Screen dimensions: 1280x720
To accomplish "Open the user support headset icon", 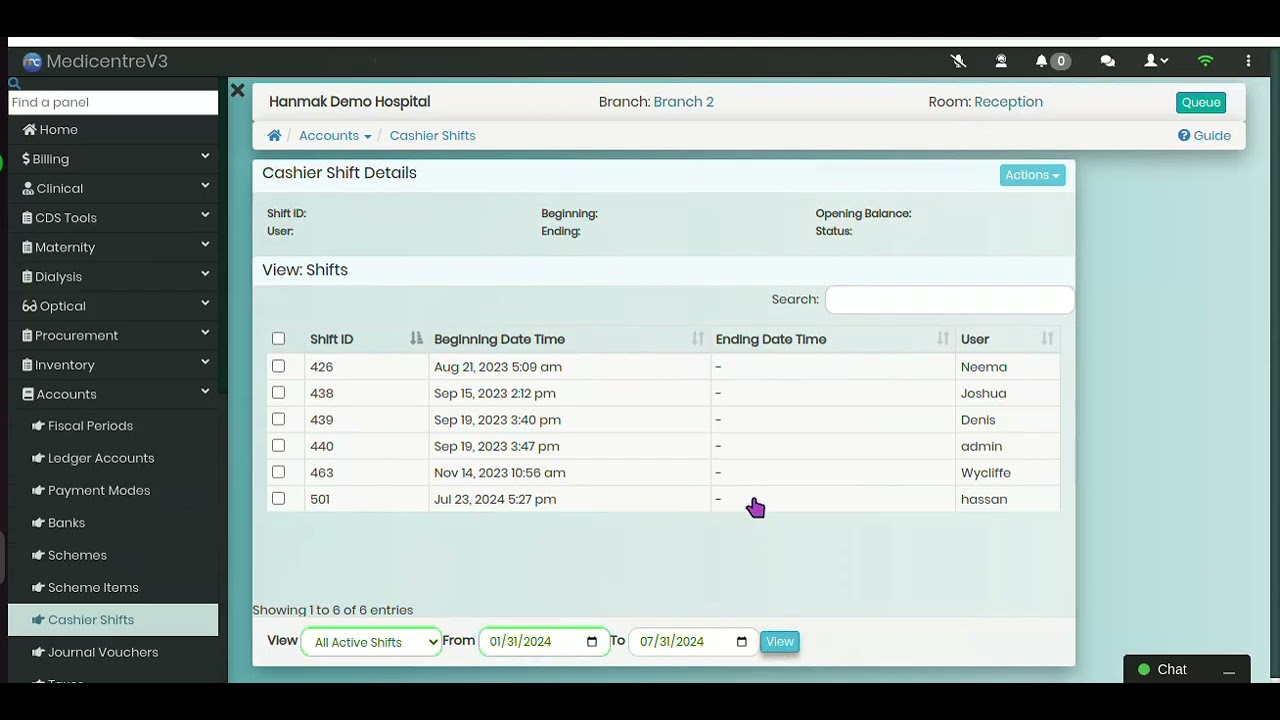I will 1001,61.
